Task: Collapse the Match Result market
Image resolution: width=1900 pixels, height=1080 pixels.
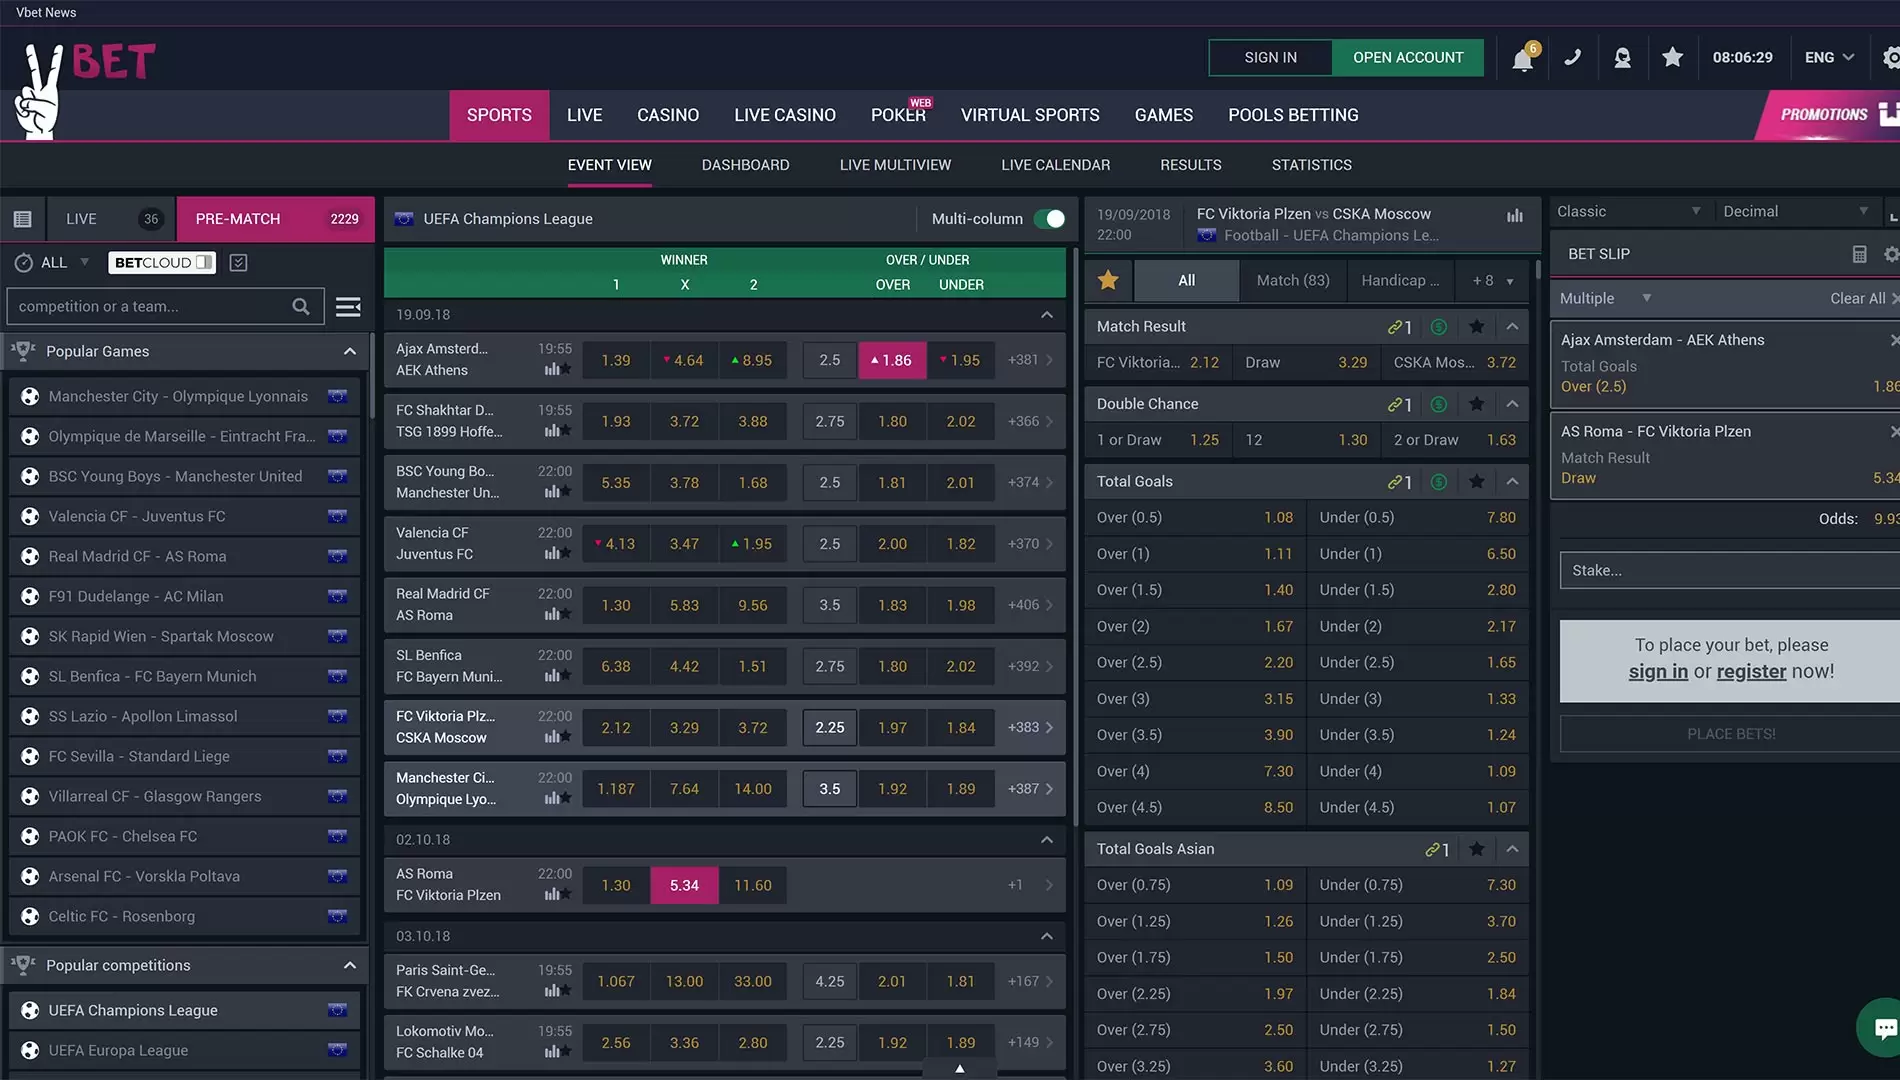Action: [x=1512, y=326]
